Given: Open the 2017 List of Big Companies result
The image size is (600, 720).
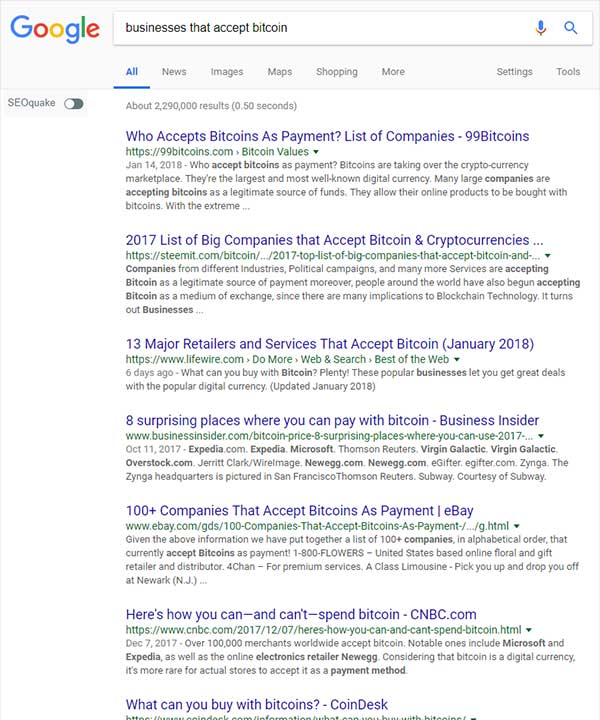Looking at the screenshot, I should pyautogui.click(x=334, y=240).
